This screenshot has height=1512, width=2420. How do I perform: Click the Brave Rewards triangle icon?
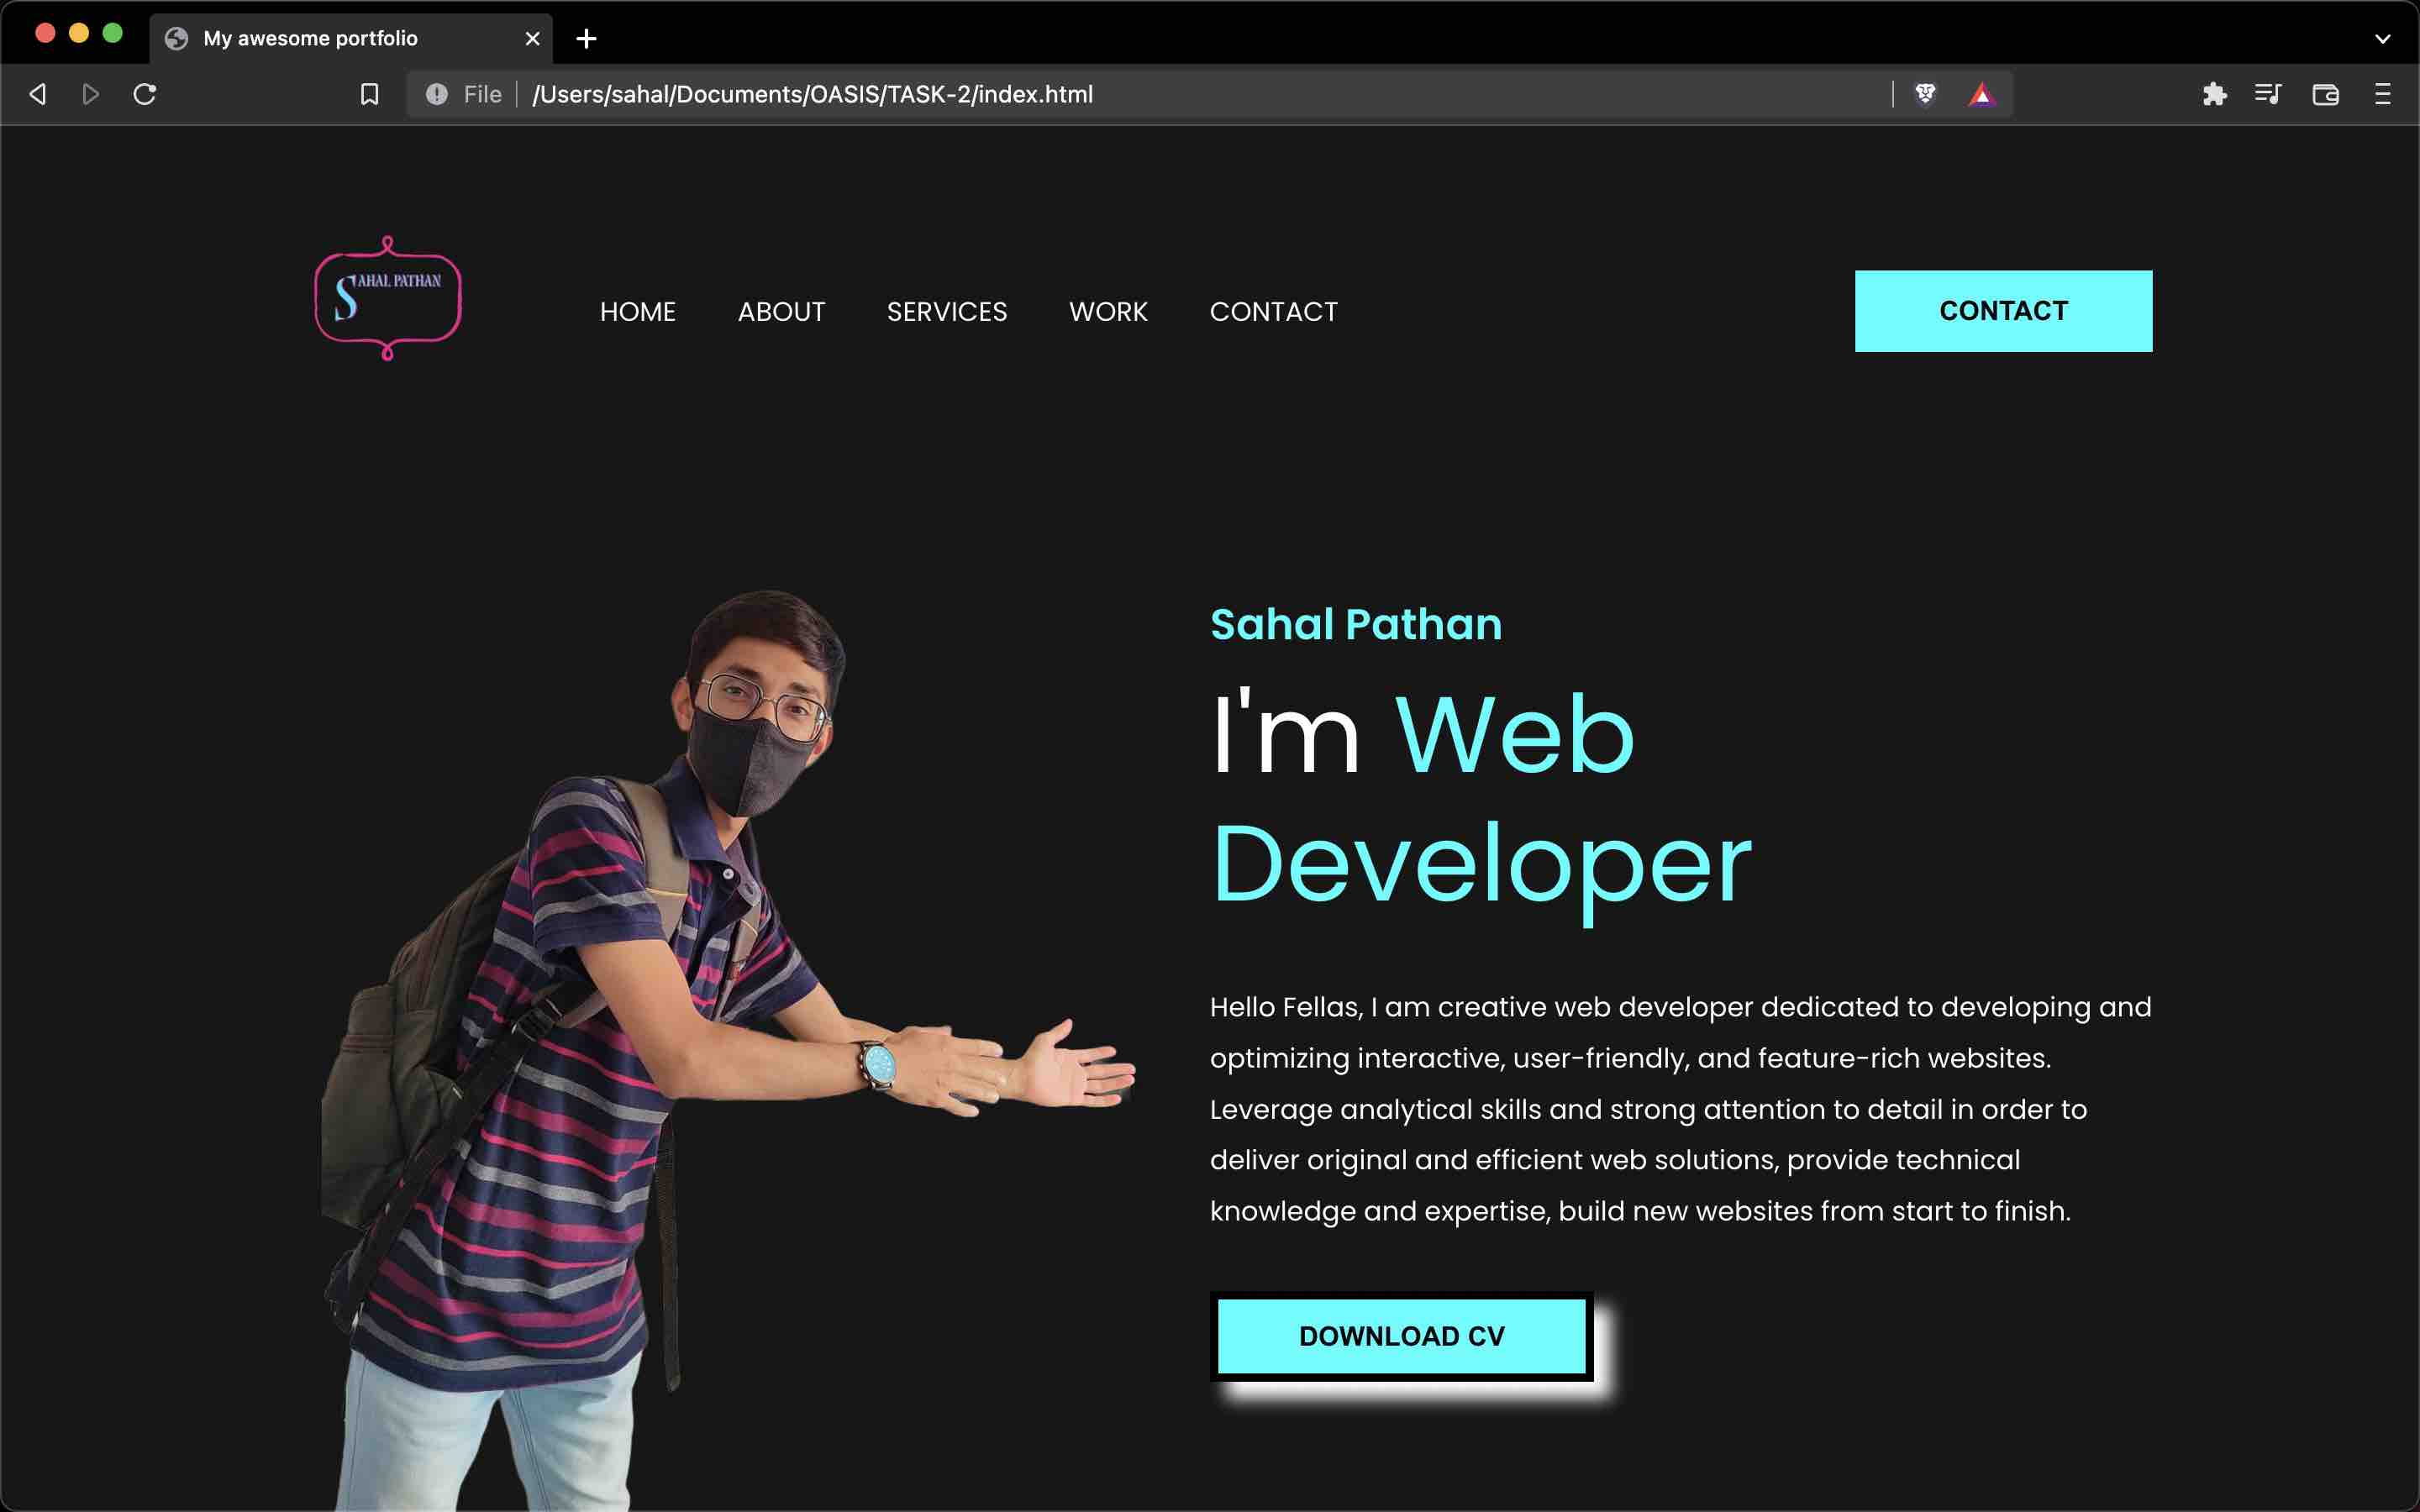tap(1981, 95)
